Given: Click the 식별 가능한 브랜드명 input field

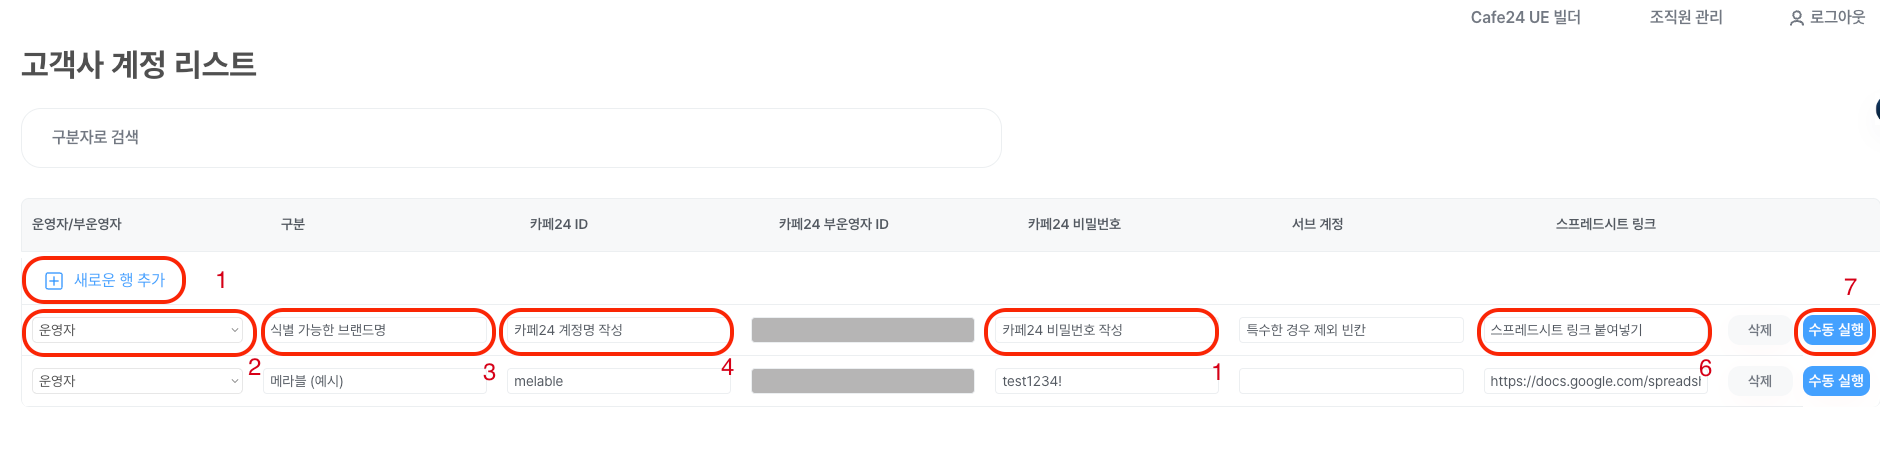Looking at the screenshot, I should pos(375,330).
